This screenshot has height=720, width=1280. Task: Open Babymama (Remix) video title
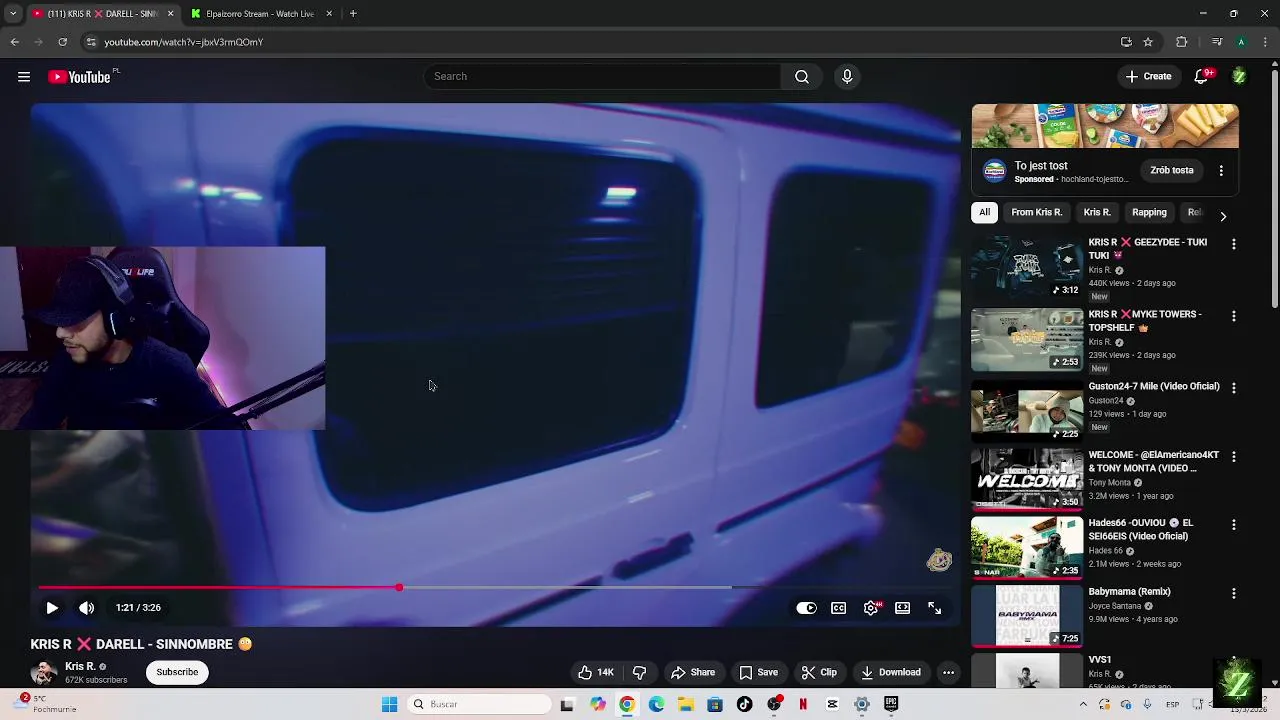point(1129,592)
